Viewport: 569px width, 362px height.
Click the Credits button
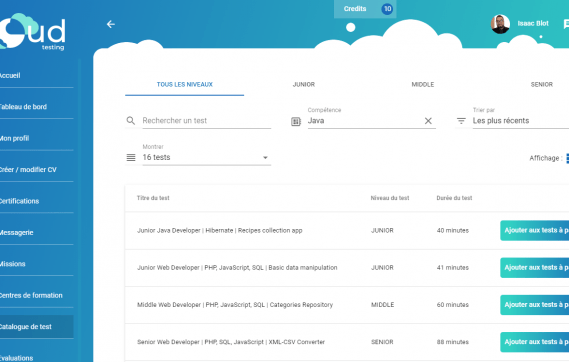coord(365,9)
